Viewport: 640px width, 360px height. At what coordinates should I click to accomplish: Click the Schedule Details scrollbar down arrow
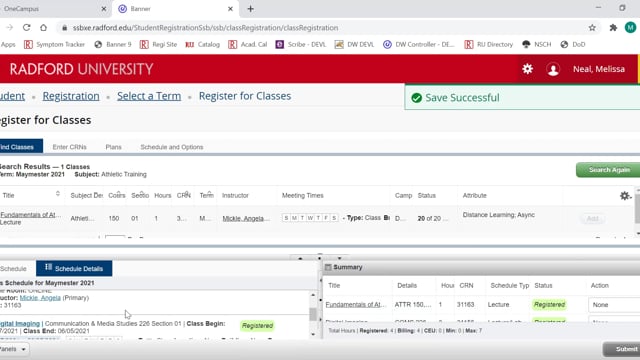coord(313,334)
